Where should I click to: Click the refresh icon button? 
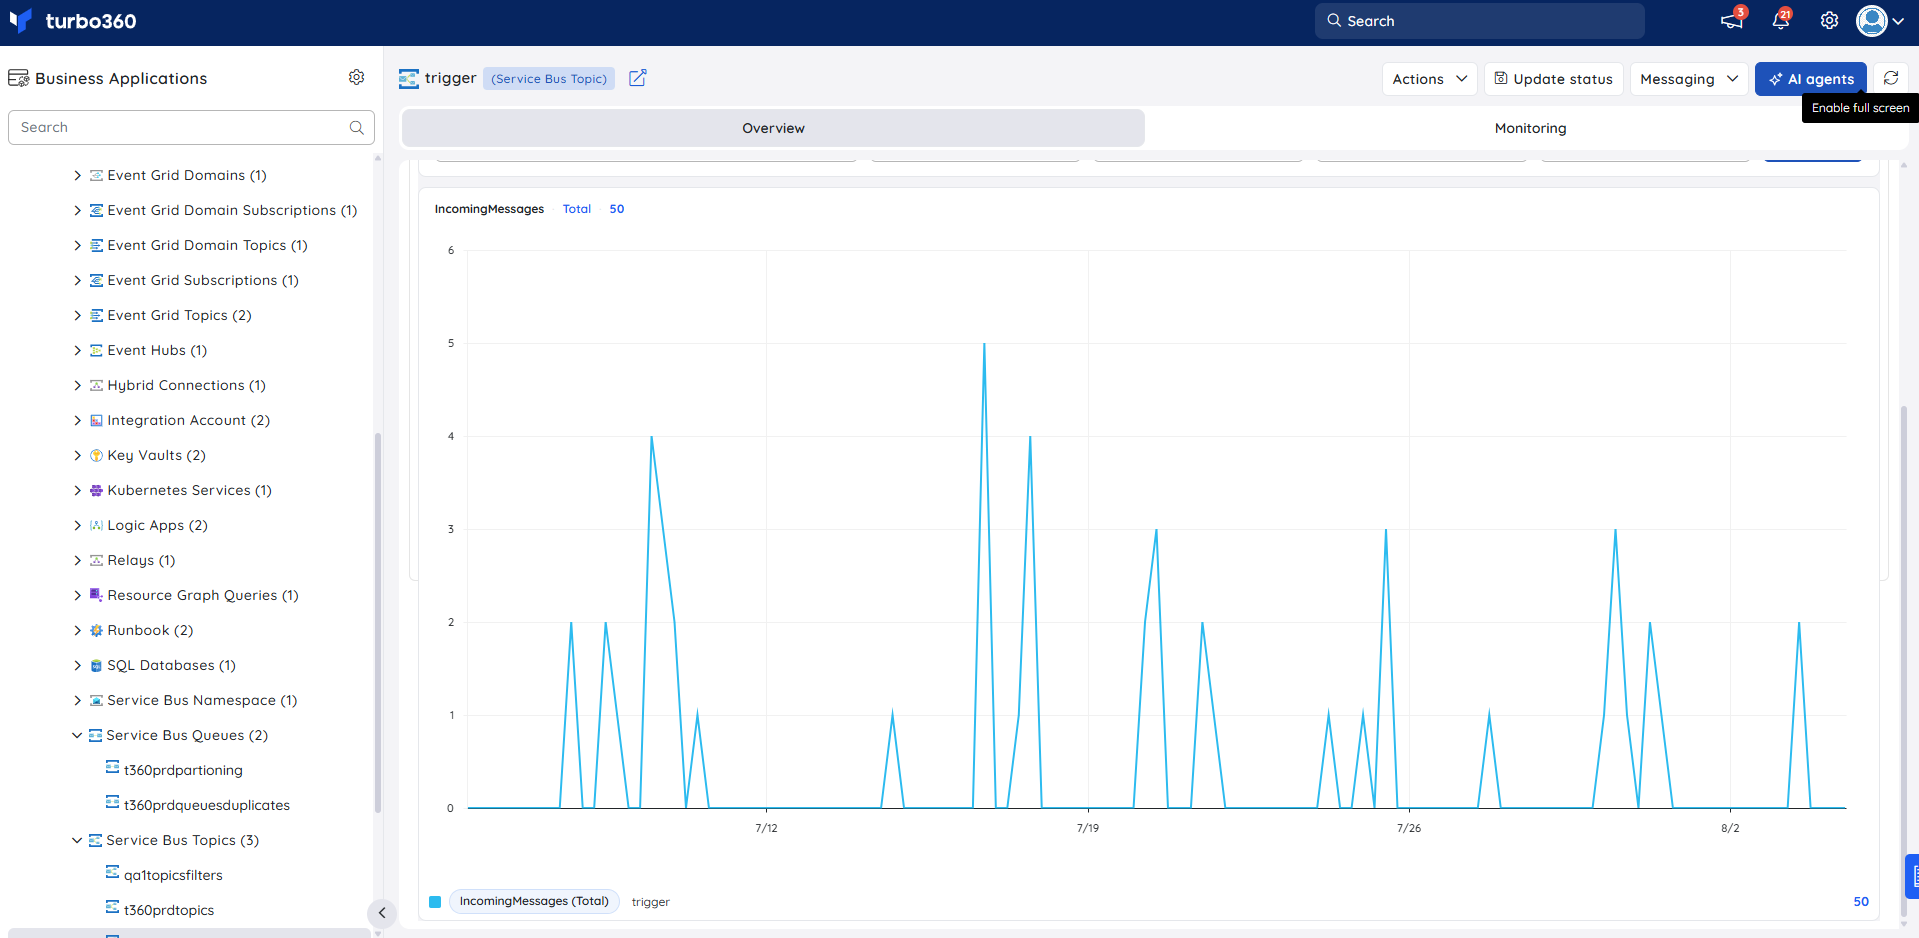click(x=1891, y=78)
